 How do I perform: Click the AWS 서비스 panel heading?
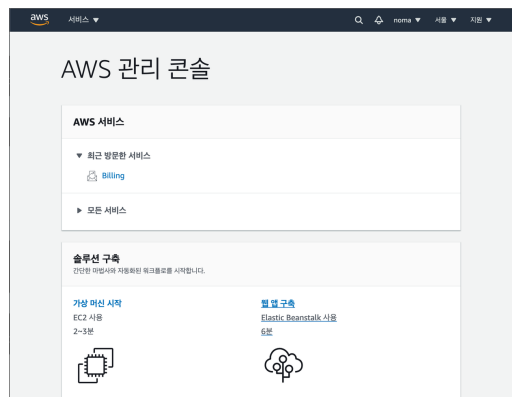99,122
